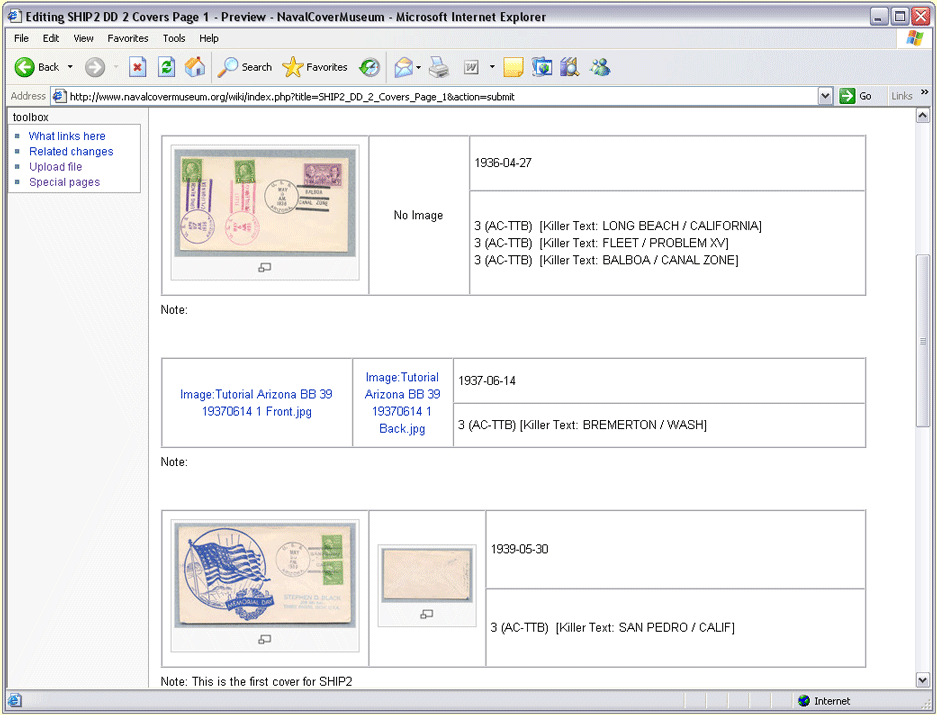The width and height of the screenshot is (937, 715).
Task: Click the 'Upload file' toolbox link
Action: tap(55, 167)
